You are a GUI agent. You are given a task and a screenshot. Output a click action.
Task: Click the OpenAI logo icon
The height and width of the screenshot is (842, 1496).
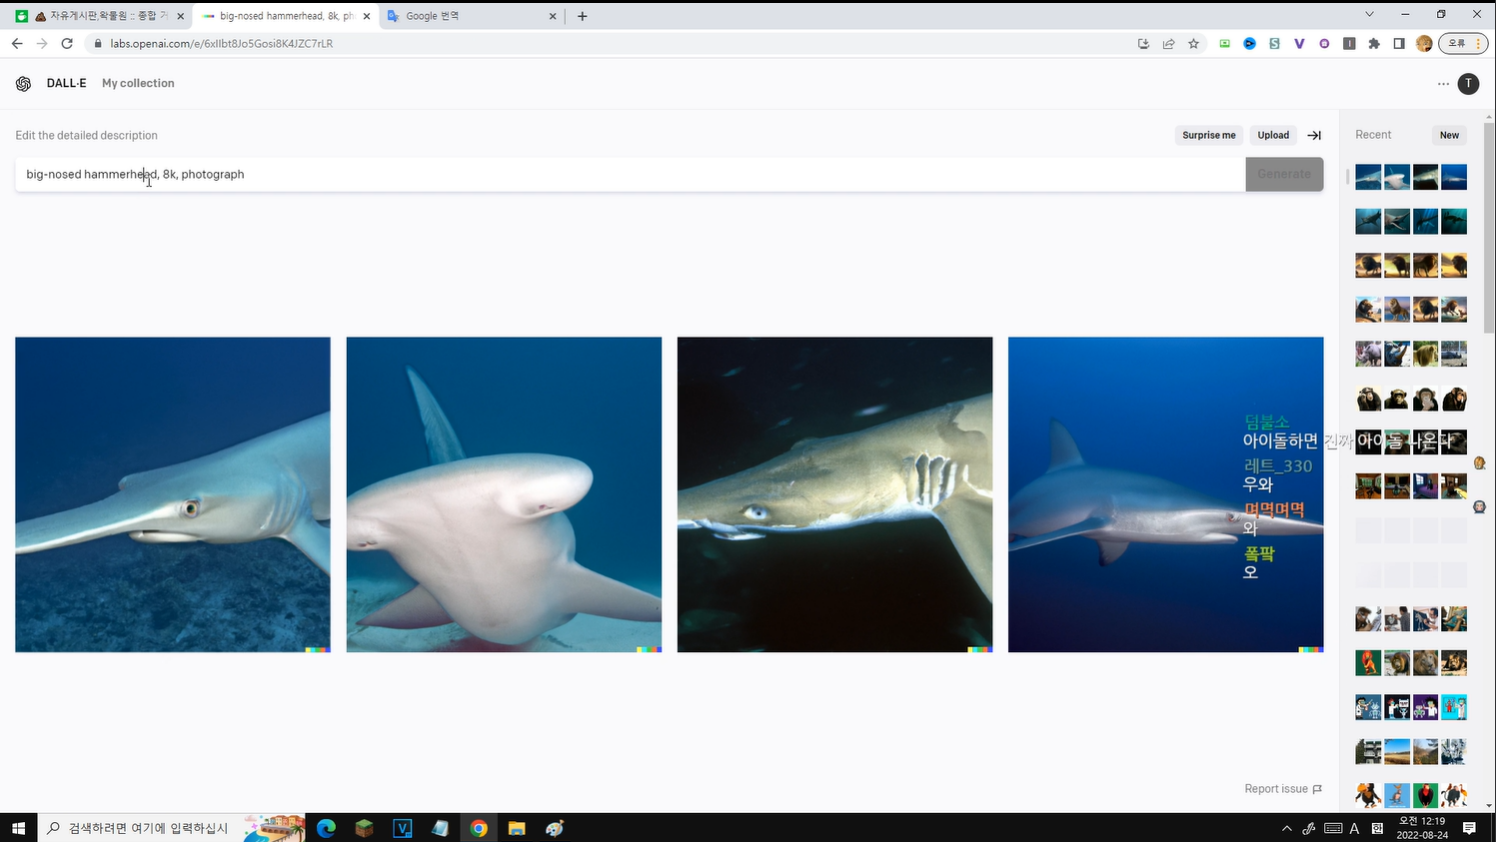tap(23, 84)
